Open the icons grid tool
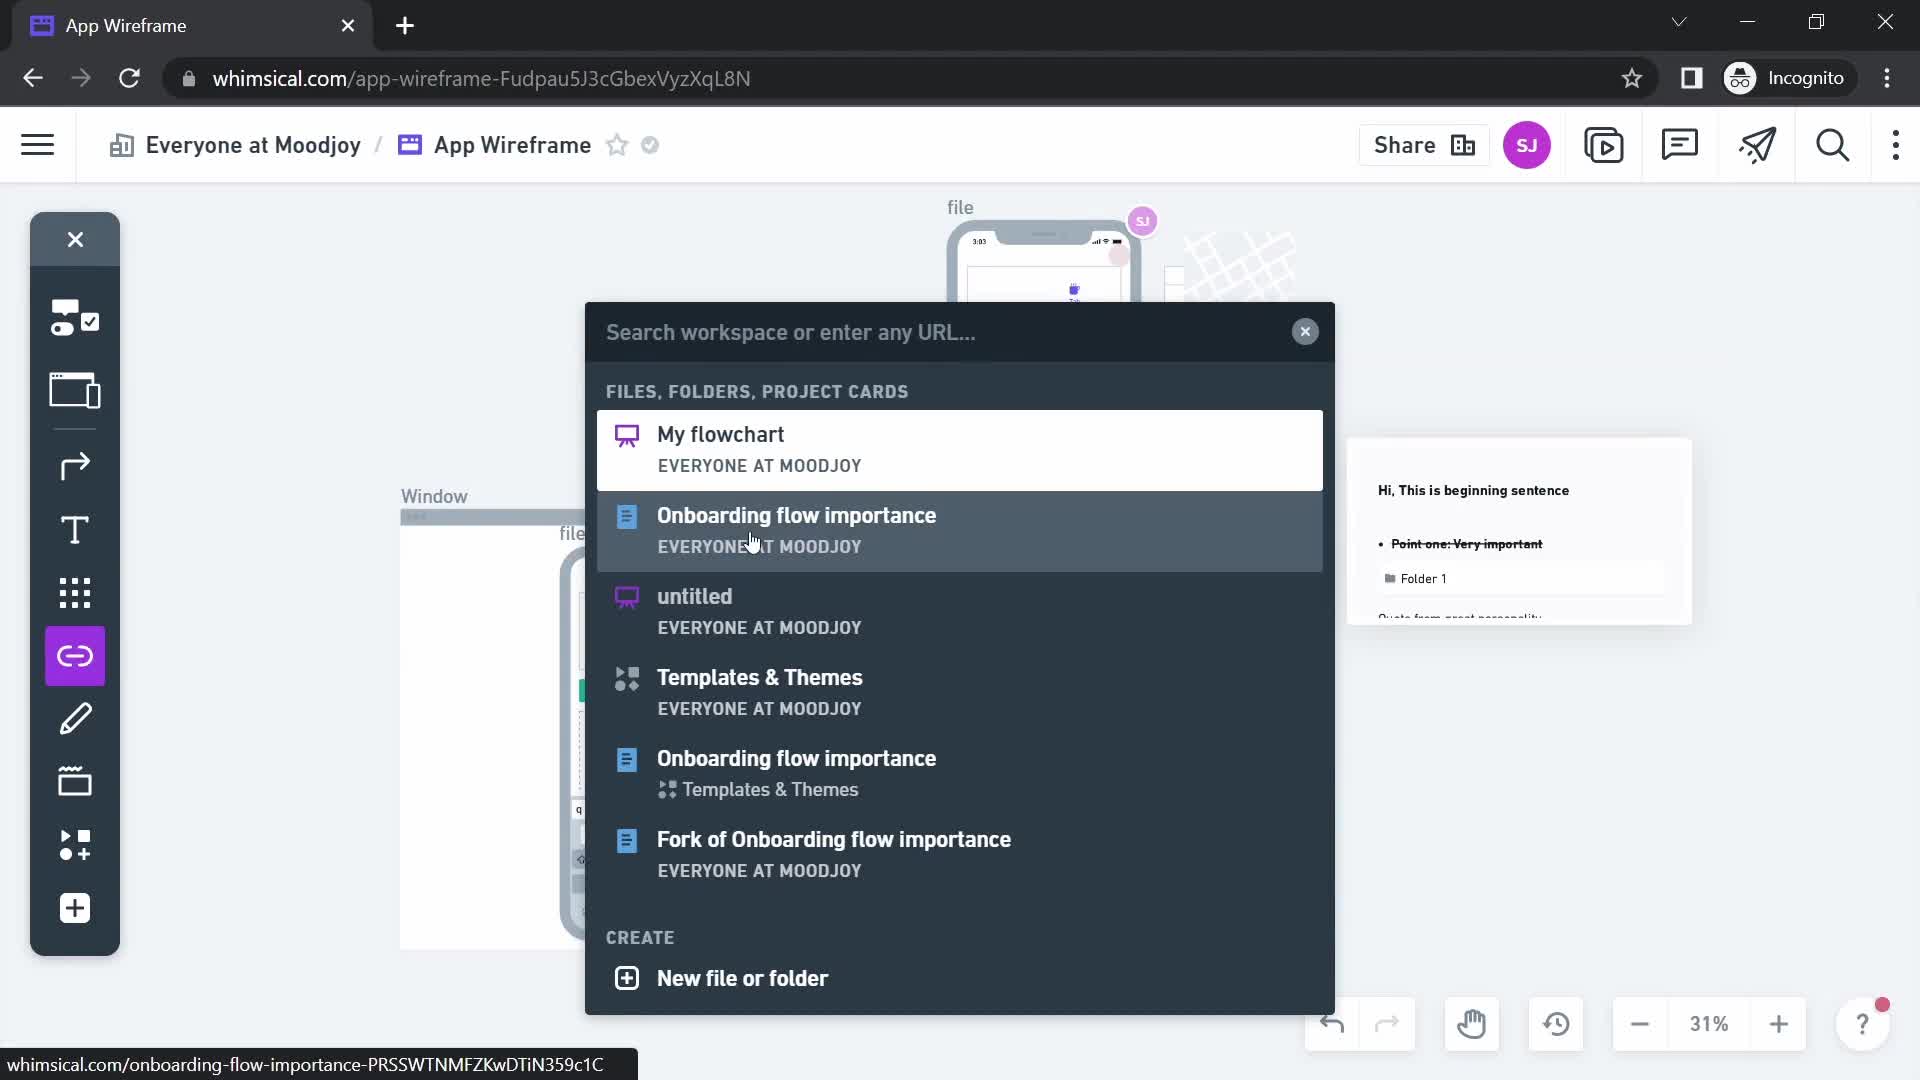The height and width of the screenshot is (1080, 1920). (x=75, y=593)
